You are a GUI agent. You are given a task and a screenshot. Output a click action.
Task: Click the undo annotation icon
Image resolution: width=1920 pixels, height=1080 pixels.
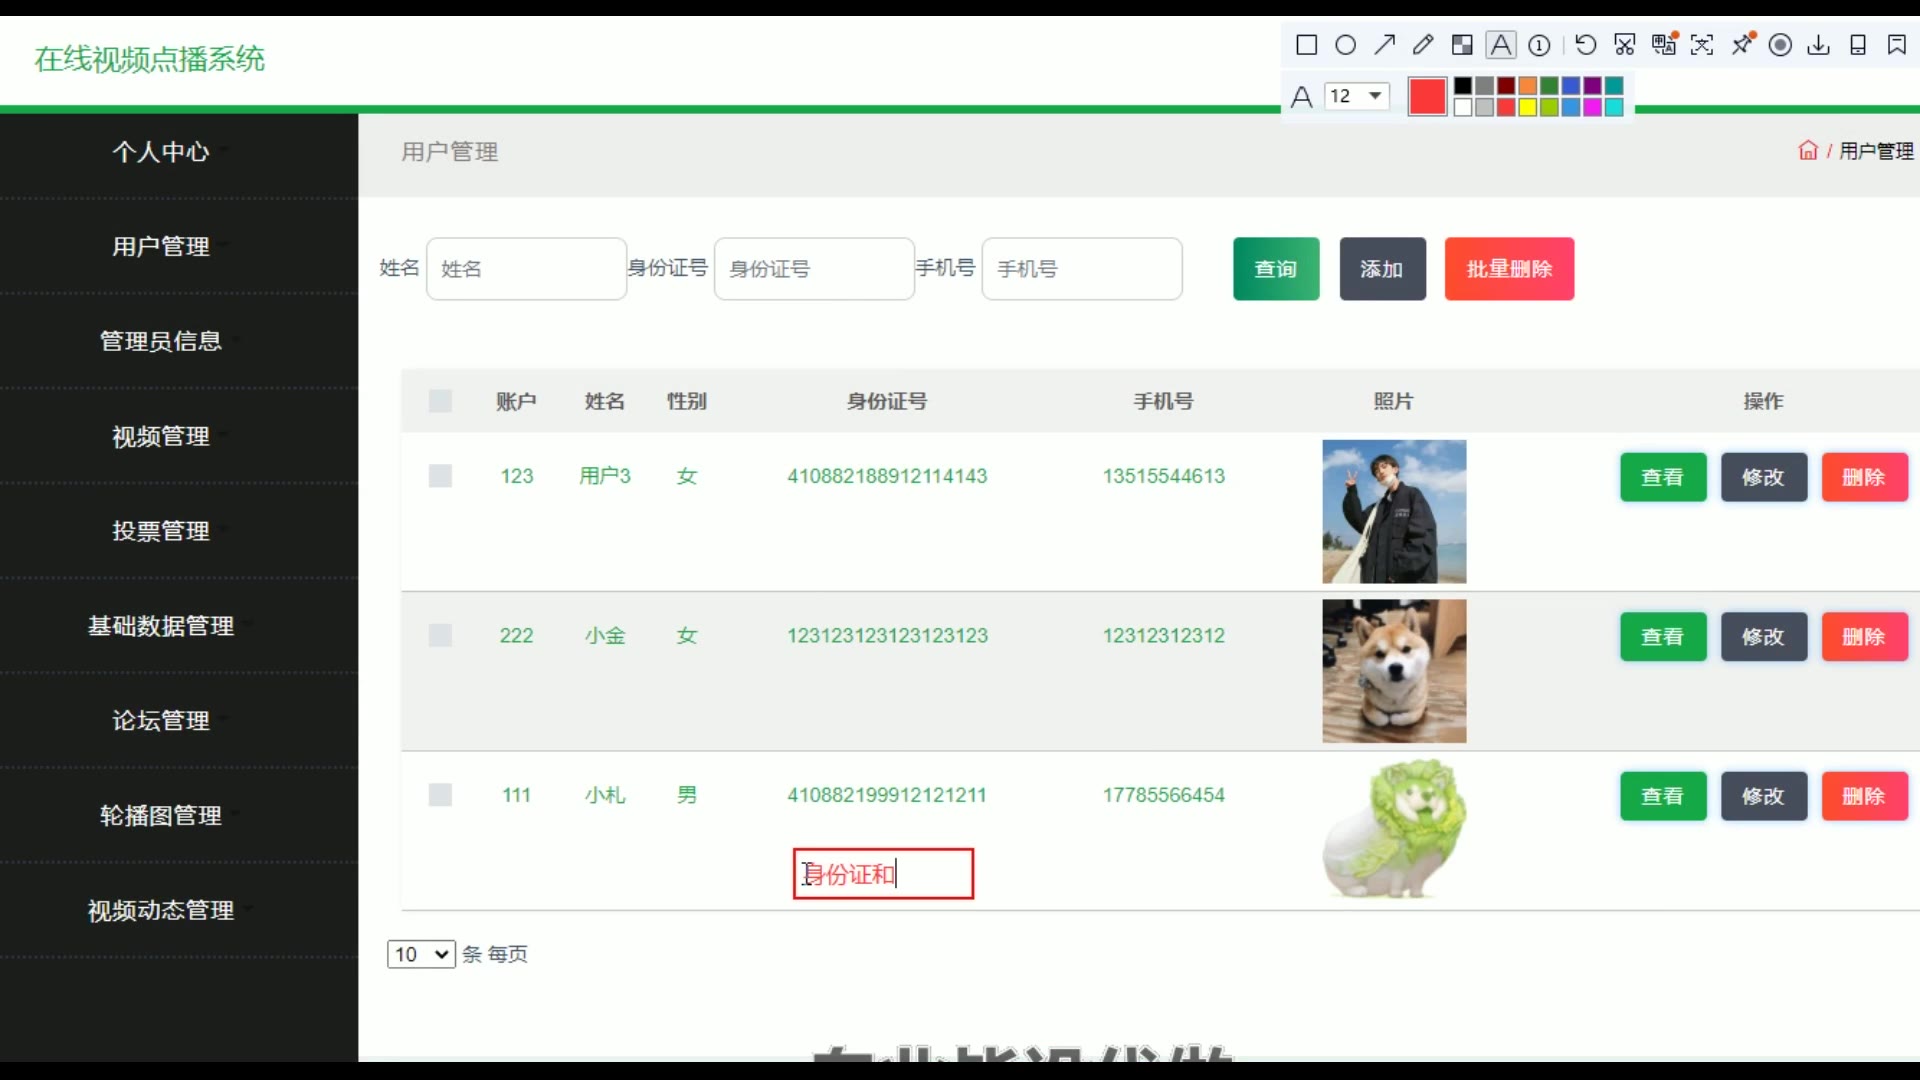pyautogui.click(x=1585, y=45)
